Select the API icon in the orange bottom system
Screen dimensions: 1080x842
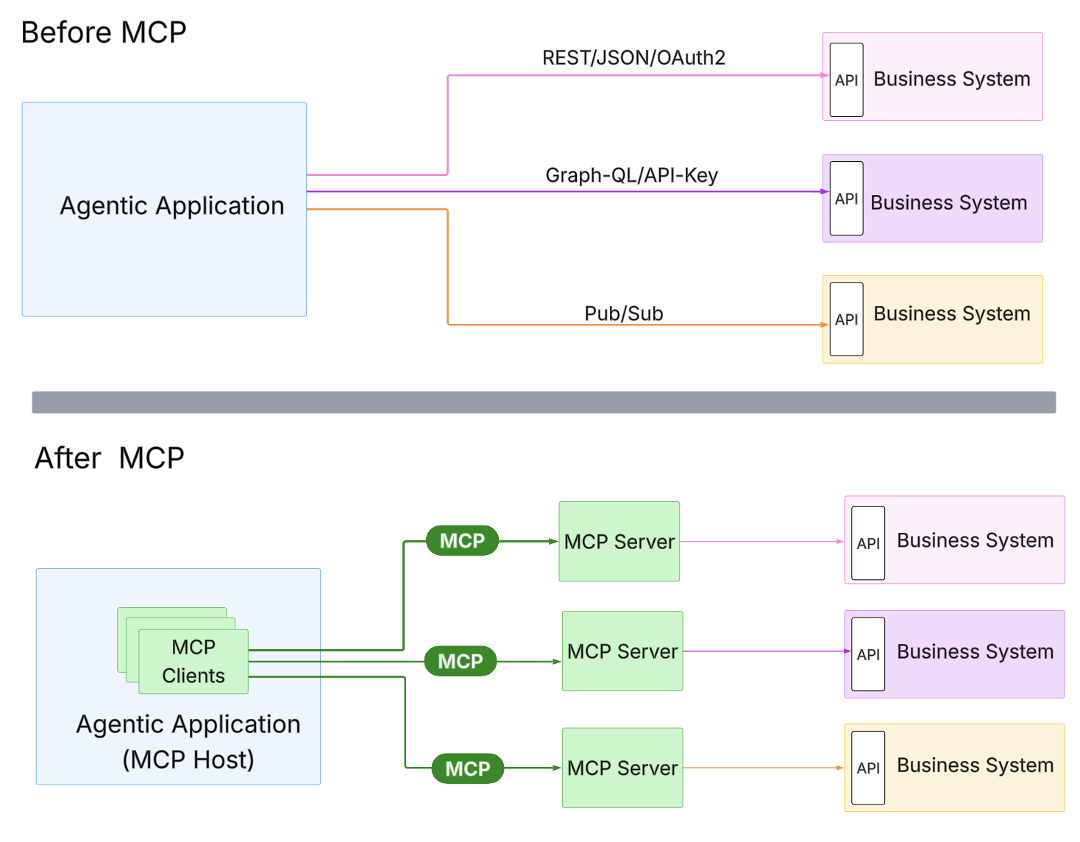tap(867, 768)
